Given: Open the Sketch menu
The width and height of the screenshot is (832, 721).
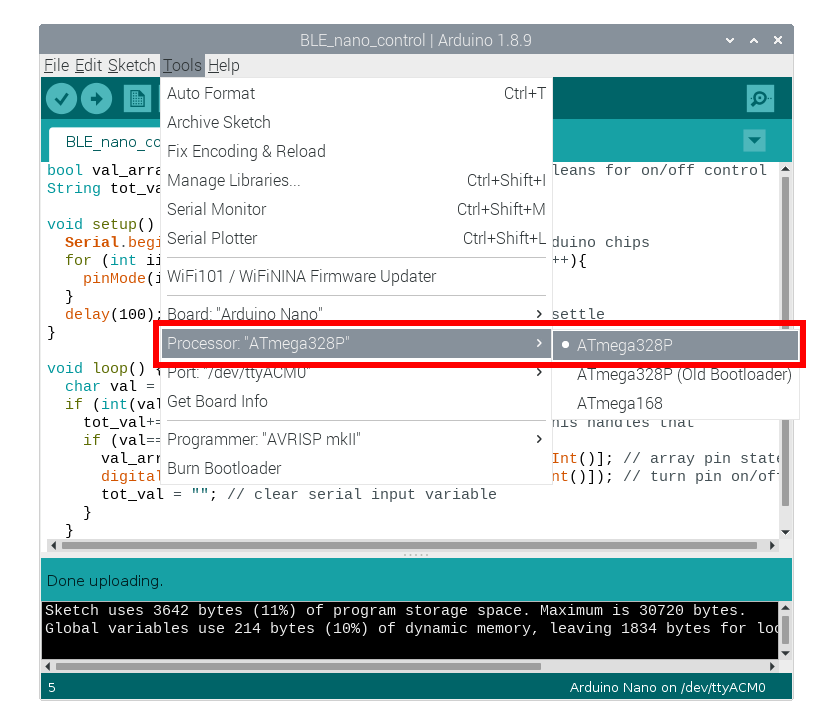Looking at the screenshot, I should (x=132, y=65).
